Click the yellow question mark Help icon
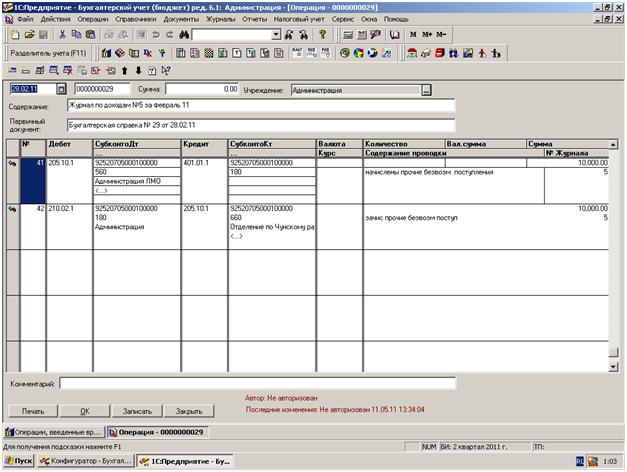 323,34
